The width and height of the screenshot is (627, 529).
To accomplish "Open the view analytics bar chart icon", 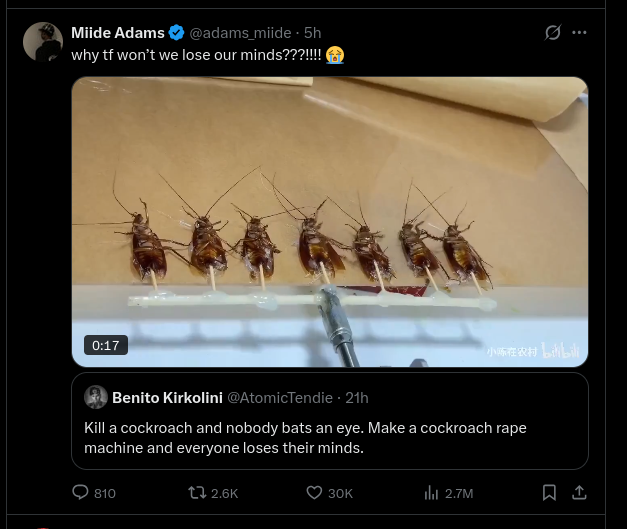I will pos(432,492).
